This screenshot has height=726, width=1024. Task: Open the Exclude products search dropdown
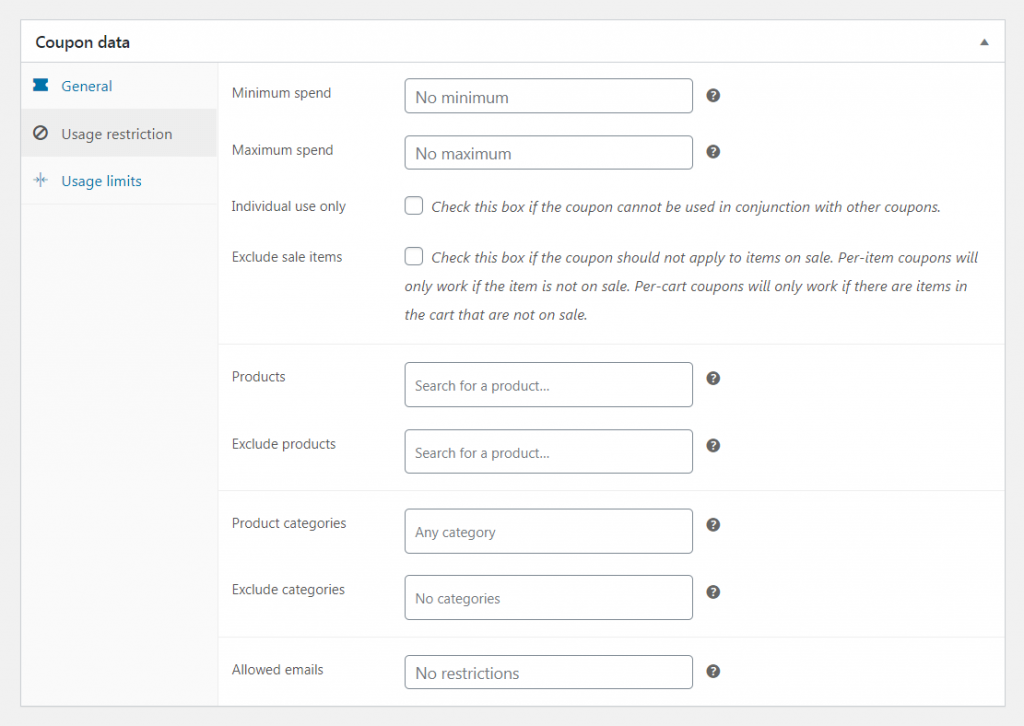tap(549, 451)
